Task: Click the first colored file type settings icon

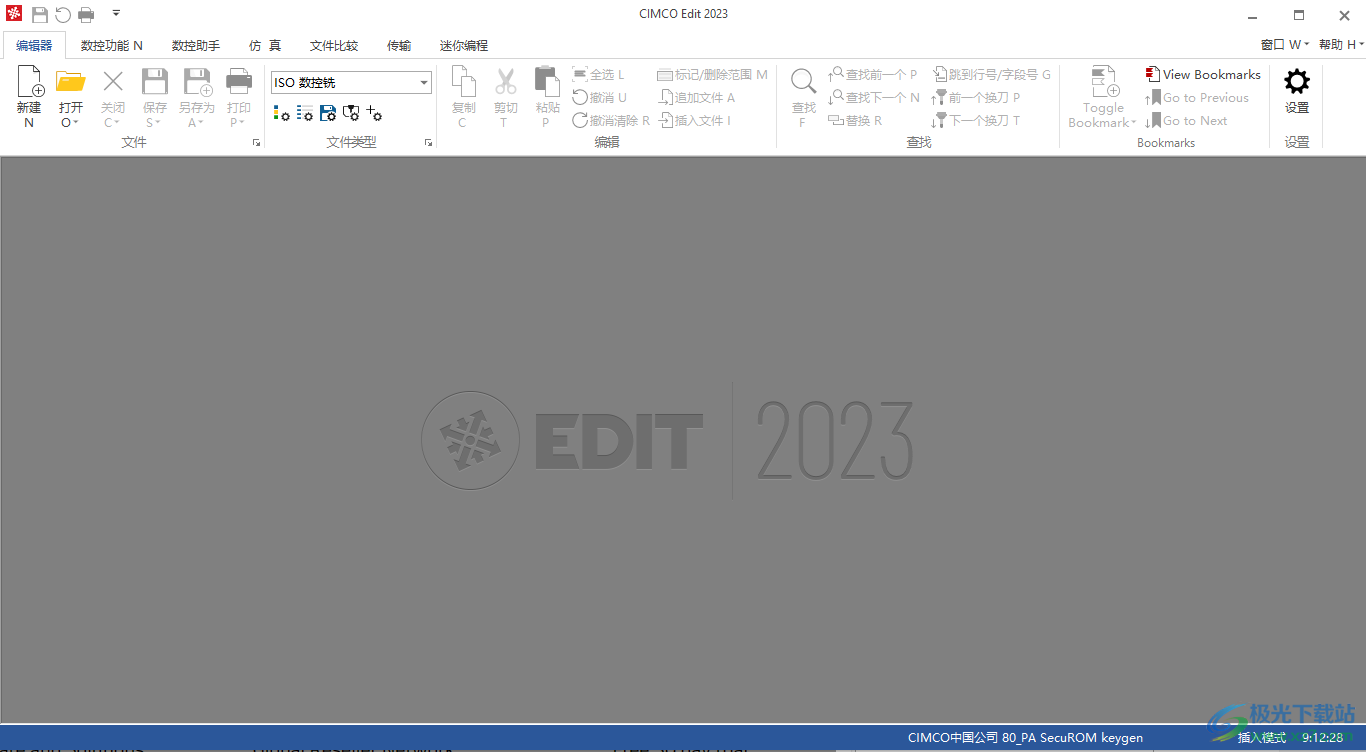Action: tap(282, 113)
